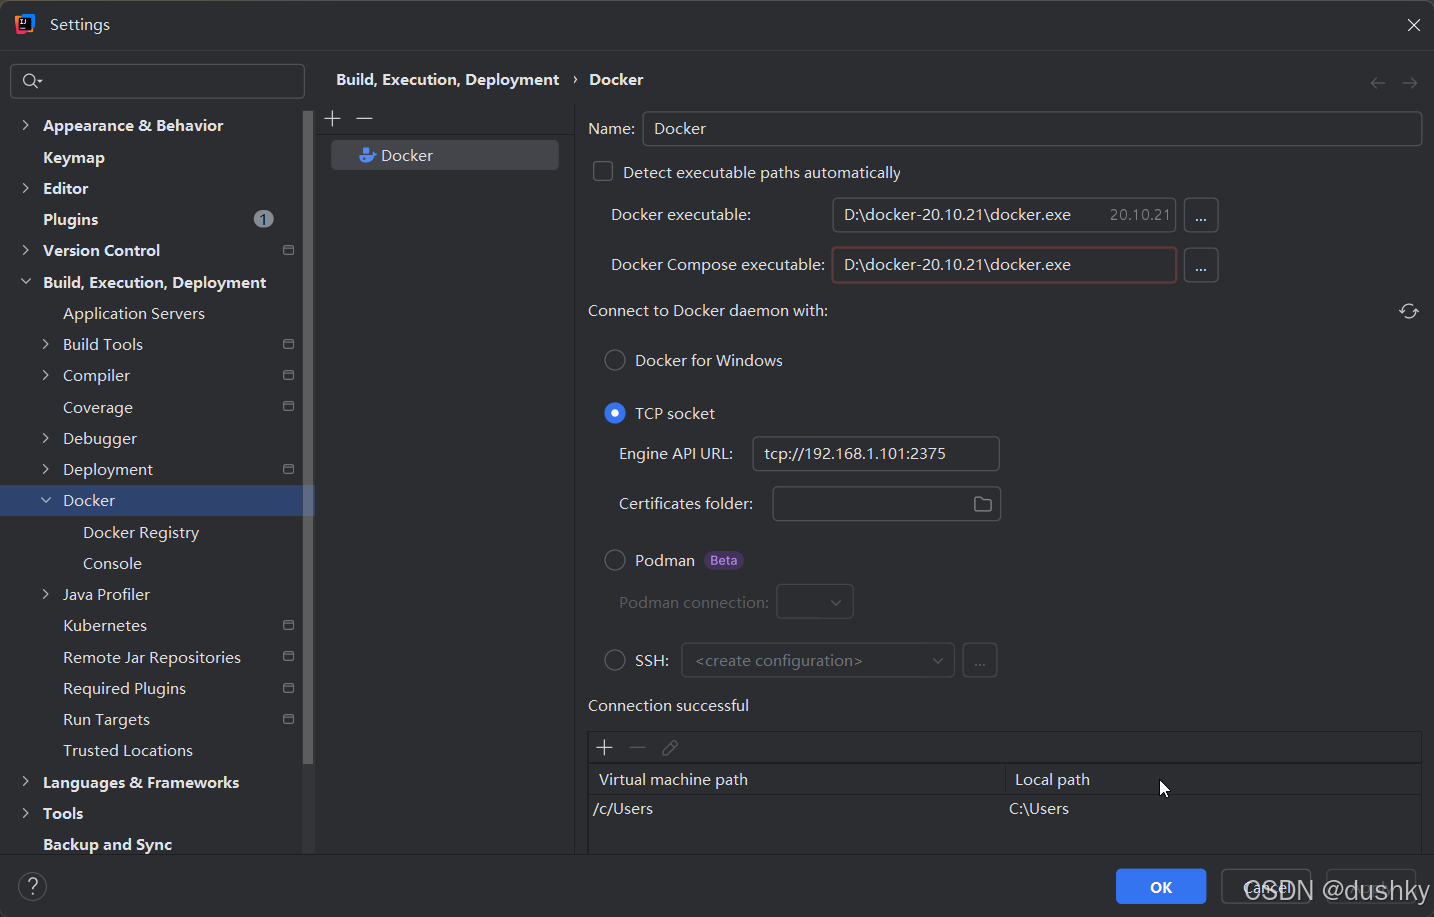Expand Languages & Frameworks chevron
This screenshot has width=1434, height=917.
click(26, 782)
